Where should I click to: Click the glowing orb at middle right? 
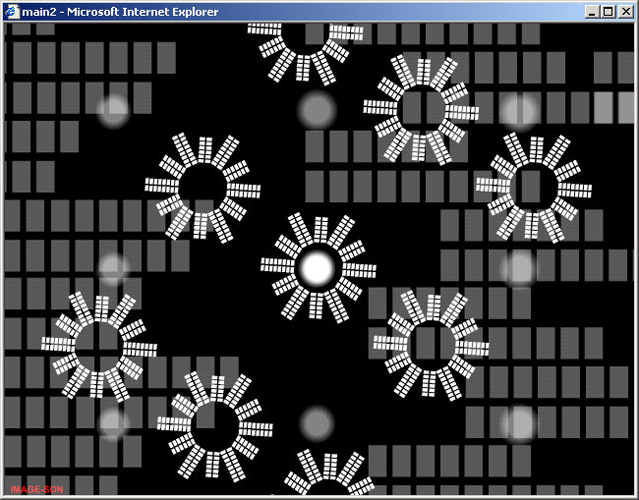point(519,268)
